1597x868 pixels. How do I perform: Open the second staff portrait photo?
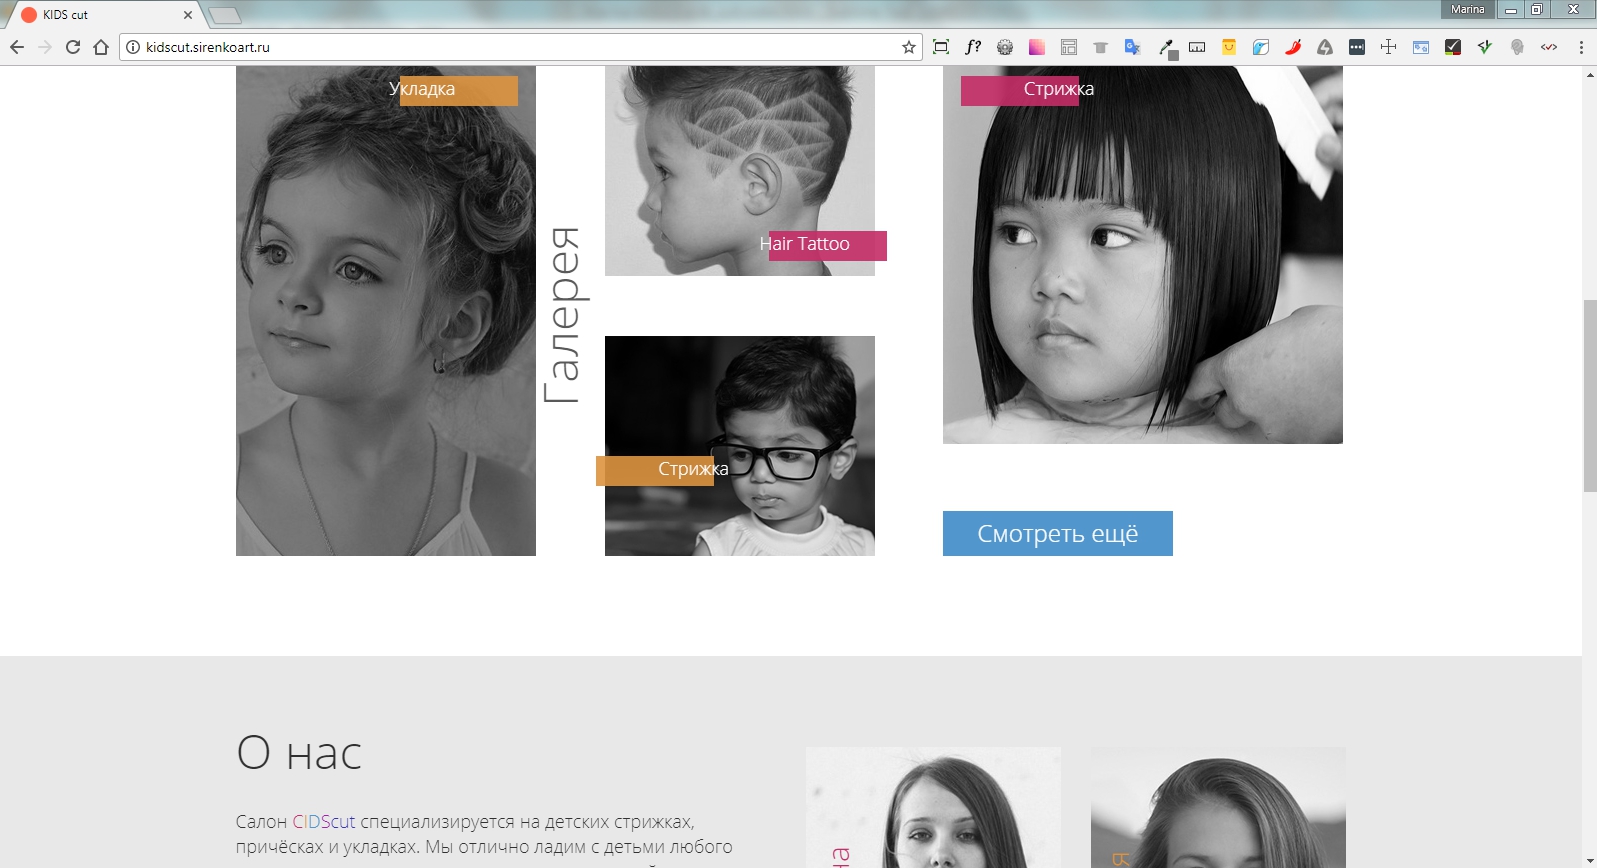pos(1218,807)
